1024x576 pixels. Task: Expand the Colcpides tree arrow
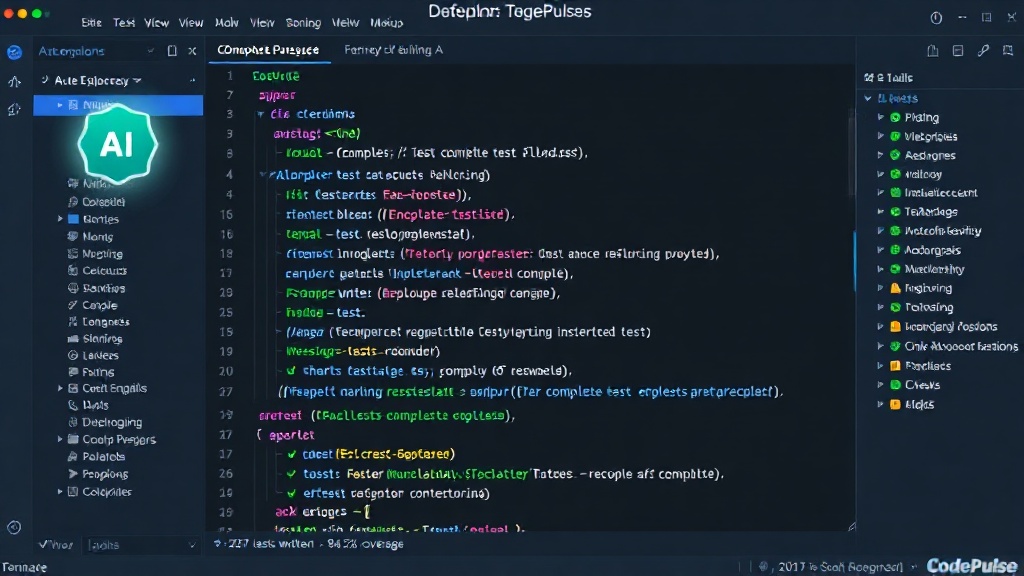60,492
